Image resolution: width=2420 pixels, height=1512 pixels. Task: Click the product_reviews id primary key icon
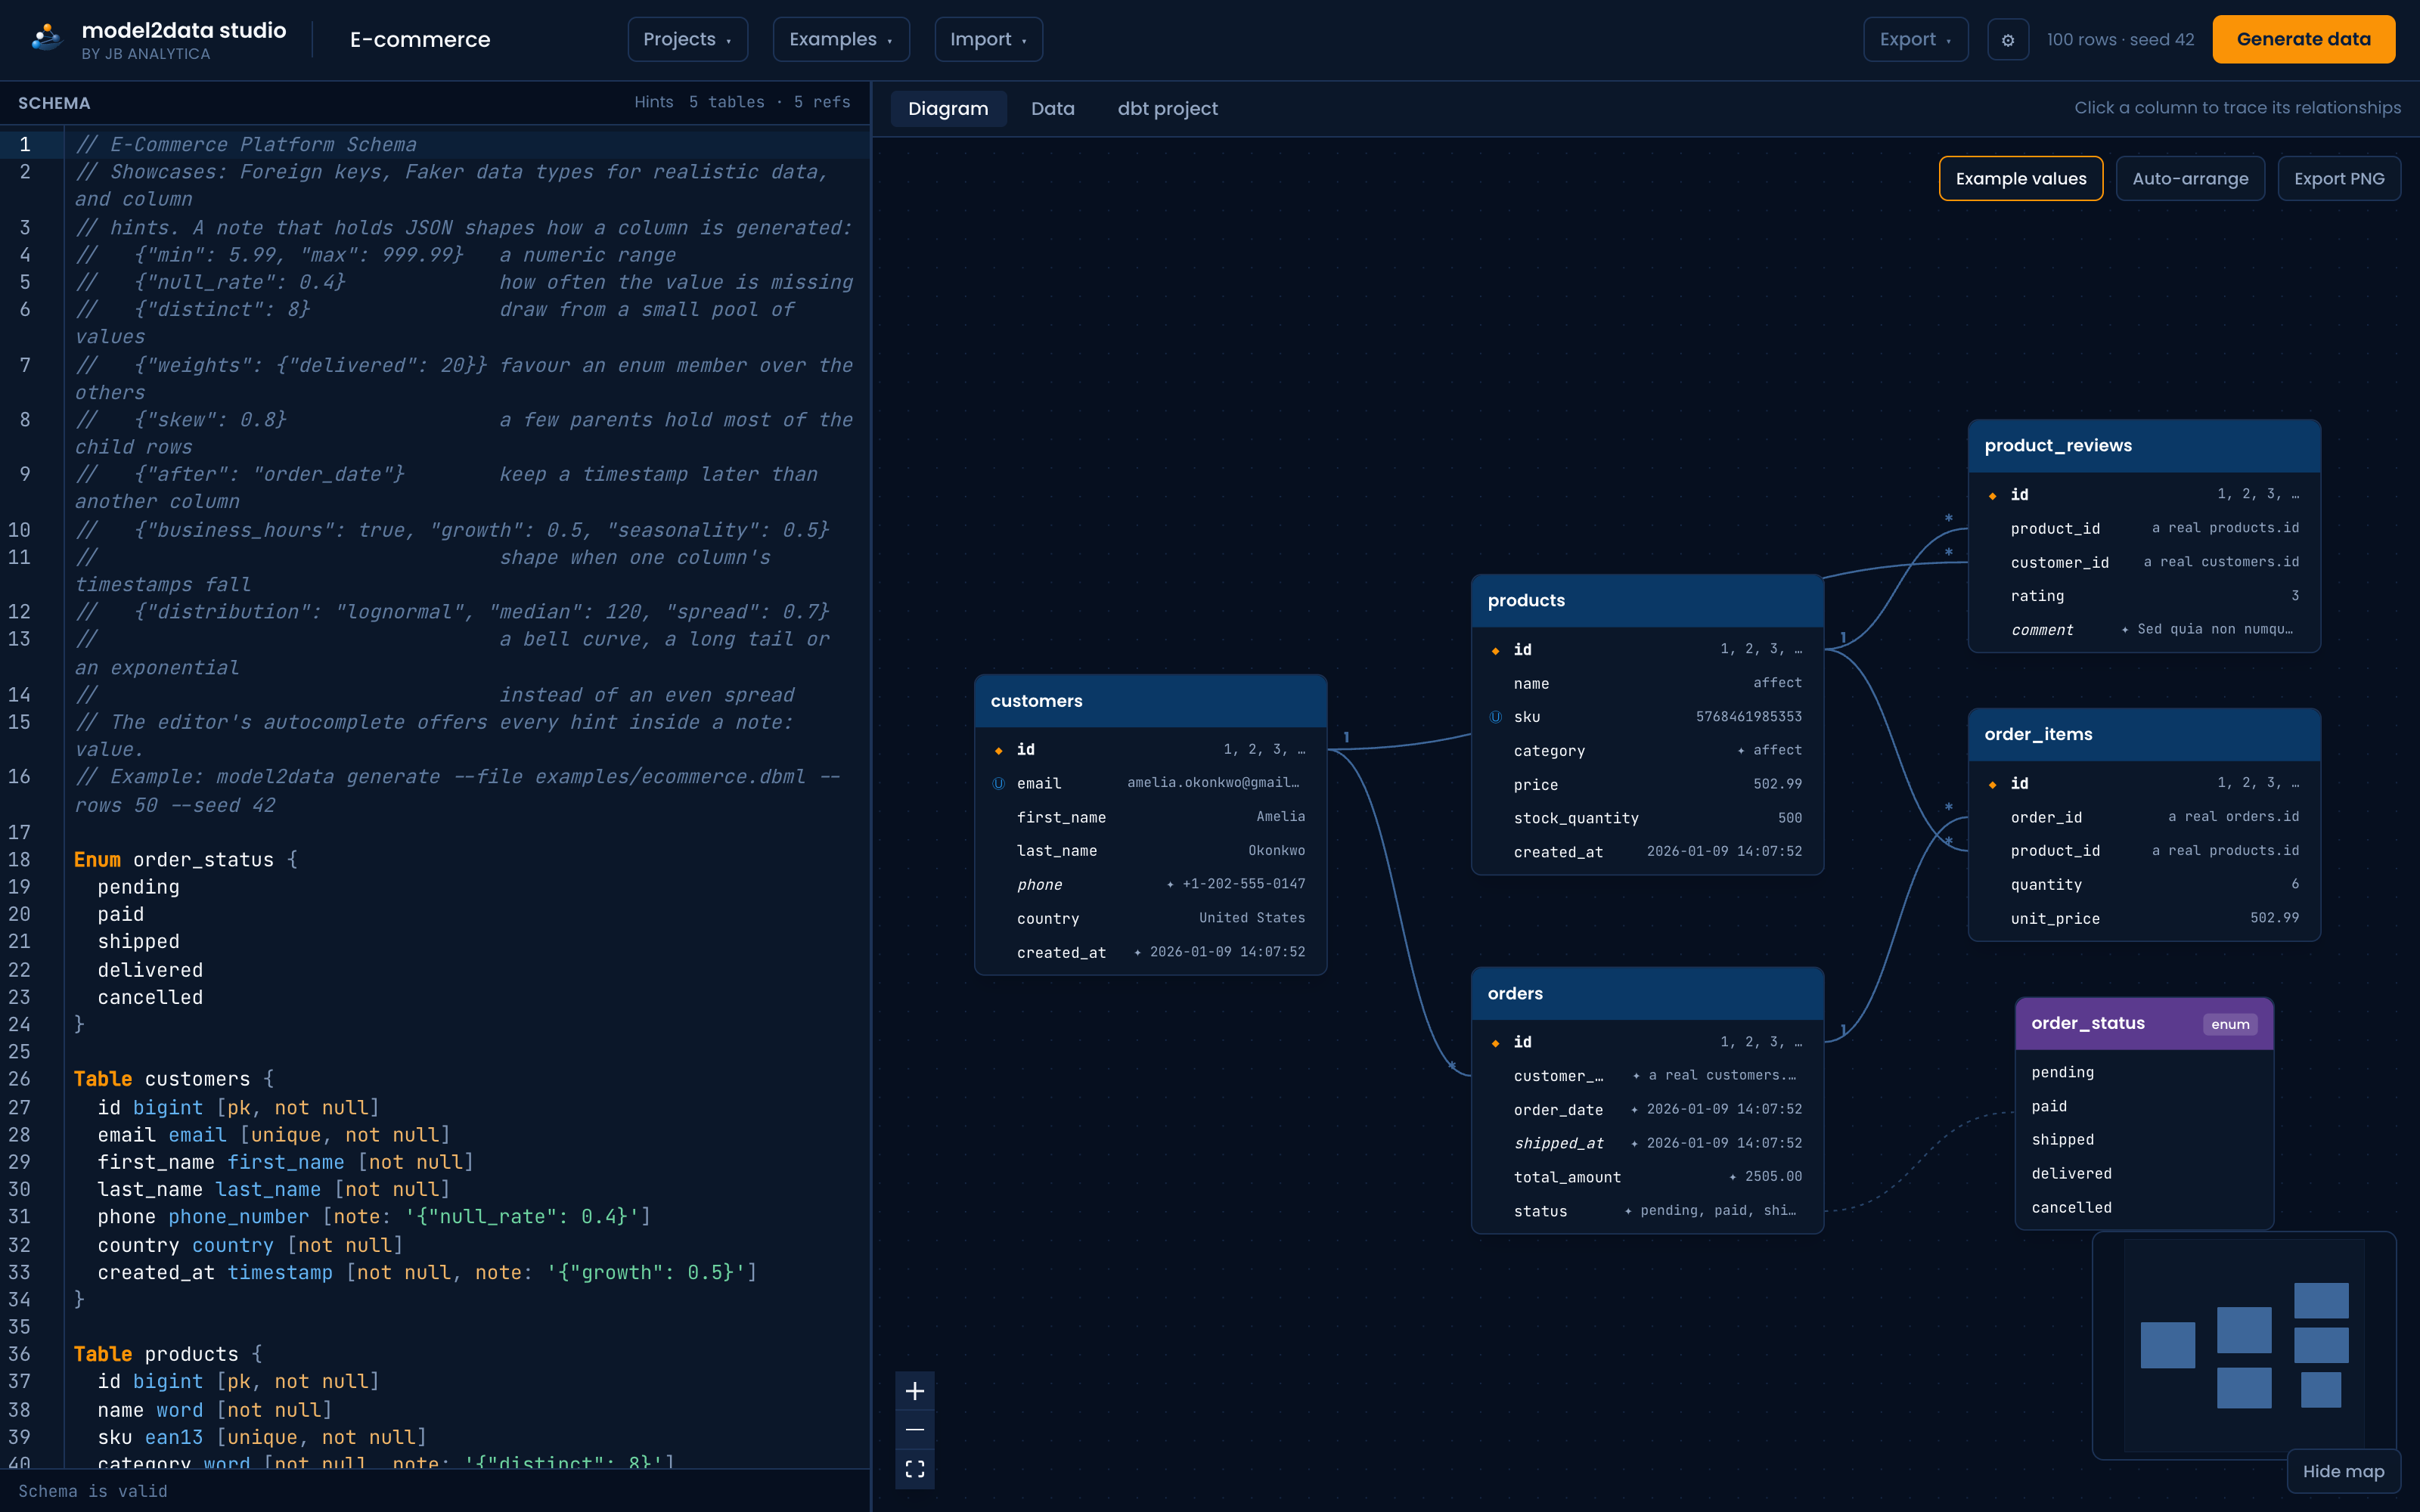(1992, 495)
